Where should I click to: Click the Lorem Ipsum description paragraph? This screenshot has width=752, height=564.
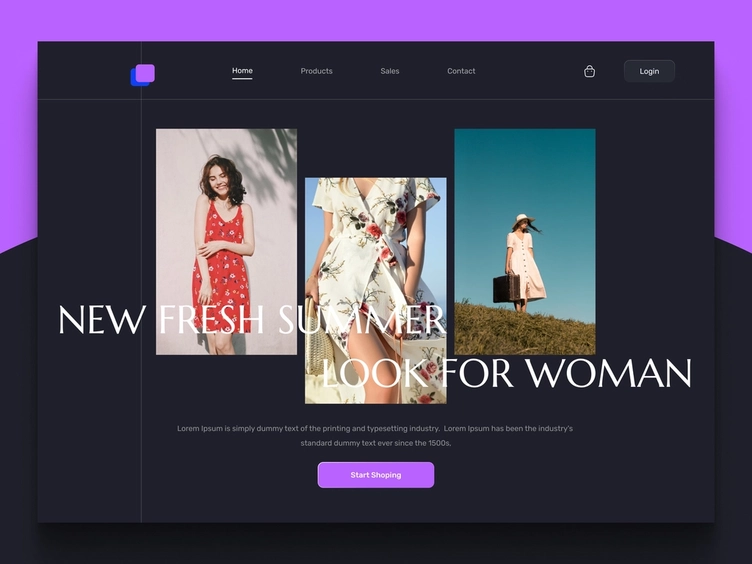376,435
